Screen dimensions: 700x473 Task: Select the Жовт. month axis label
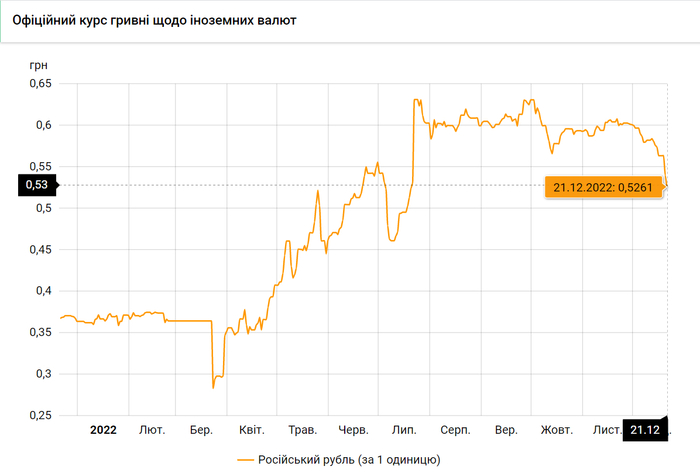click(556, 430)
